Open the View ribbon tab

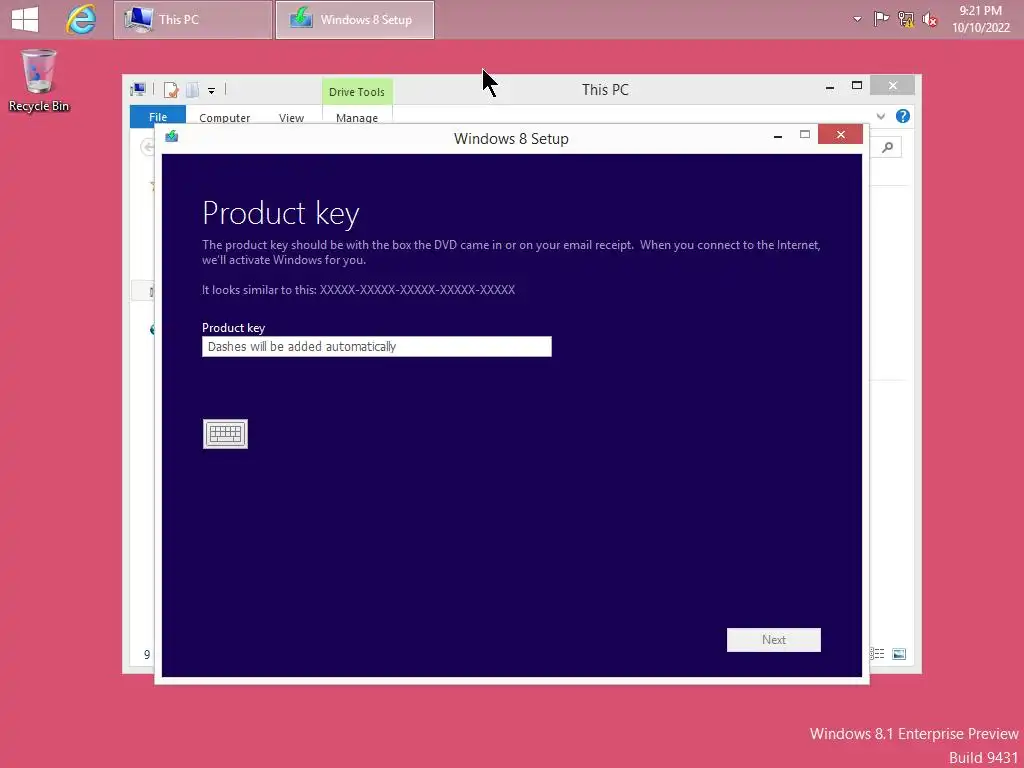point(291,118)
